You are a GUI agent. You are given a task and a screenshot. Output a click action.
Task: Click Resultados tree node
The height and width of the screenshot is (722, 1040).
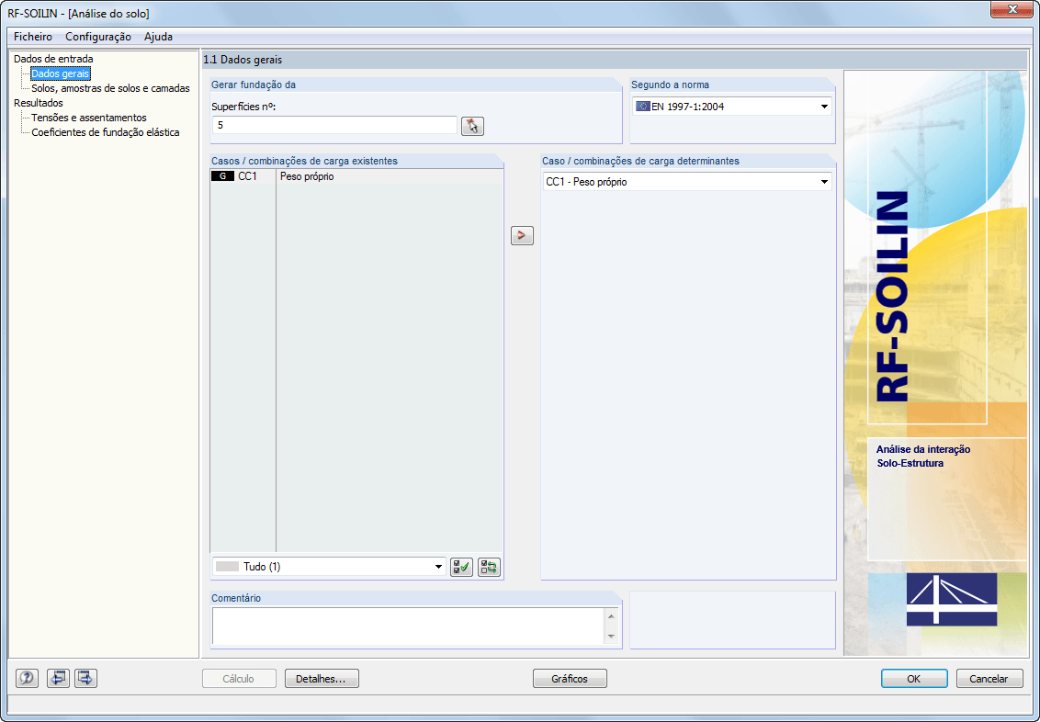pyautogui.click(x=38, y=103)
